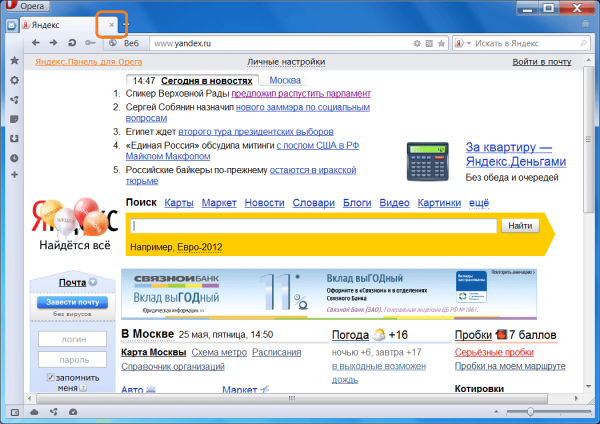600x424 pixels.
Task: Open the Notes panel in sidebar
Action: click(x=14, y=119)
